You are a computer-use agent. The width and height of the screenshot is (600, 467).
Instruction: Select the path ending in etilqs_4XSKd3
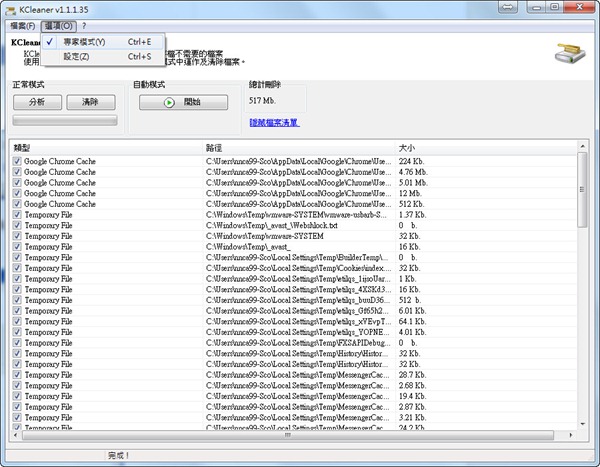pos(298,289)
